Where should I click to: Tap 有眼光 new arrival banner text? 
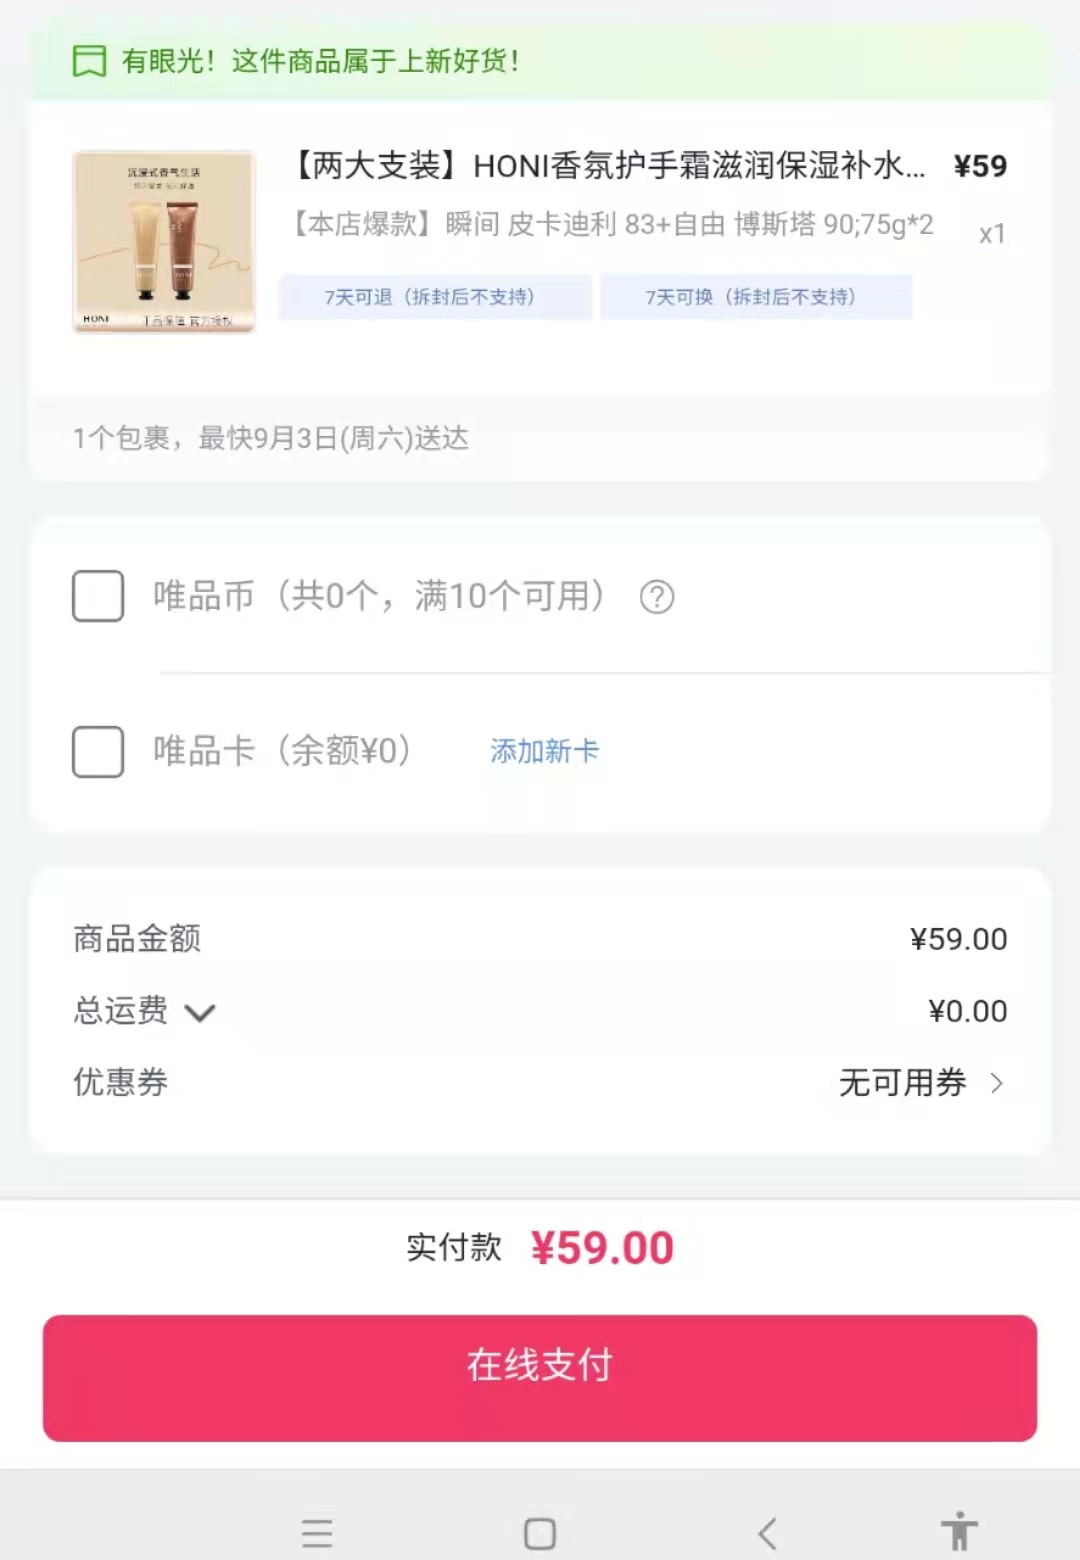[321, 61]
